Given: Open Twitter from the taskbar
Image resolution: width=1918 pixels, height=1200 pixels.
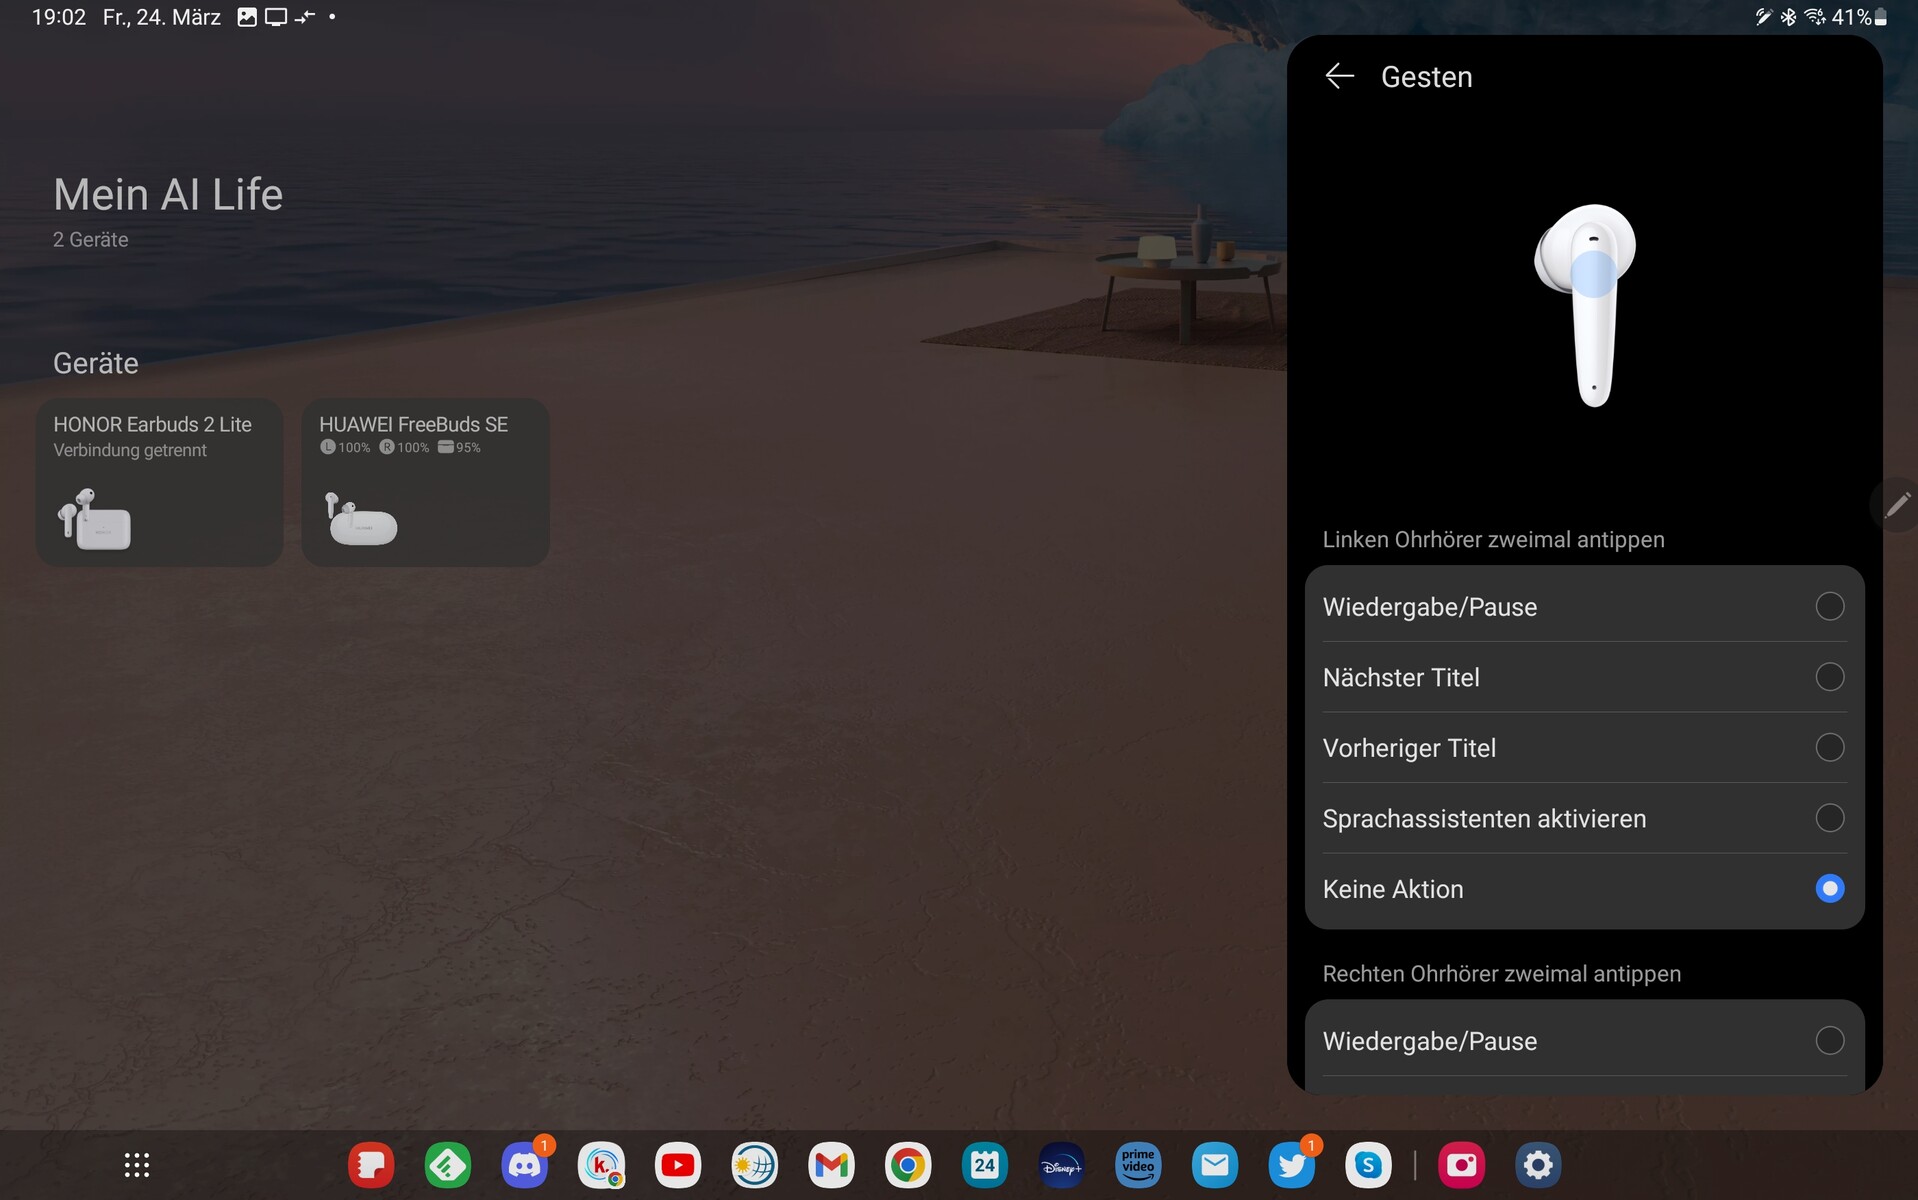Looking at the screenshot, I should click(x=1291, y=1165).
